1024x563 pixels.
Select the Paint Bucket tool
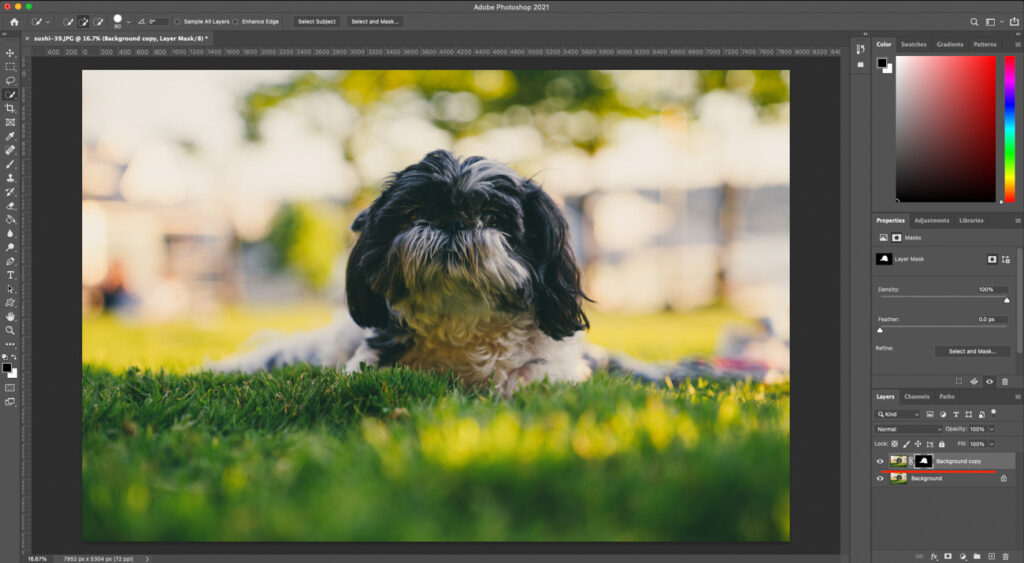tap(10, 219)
